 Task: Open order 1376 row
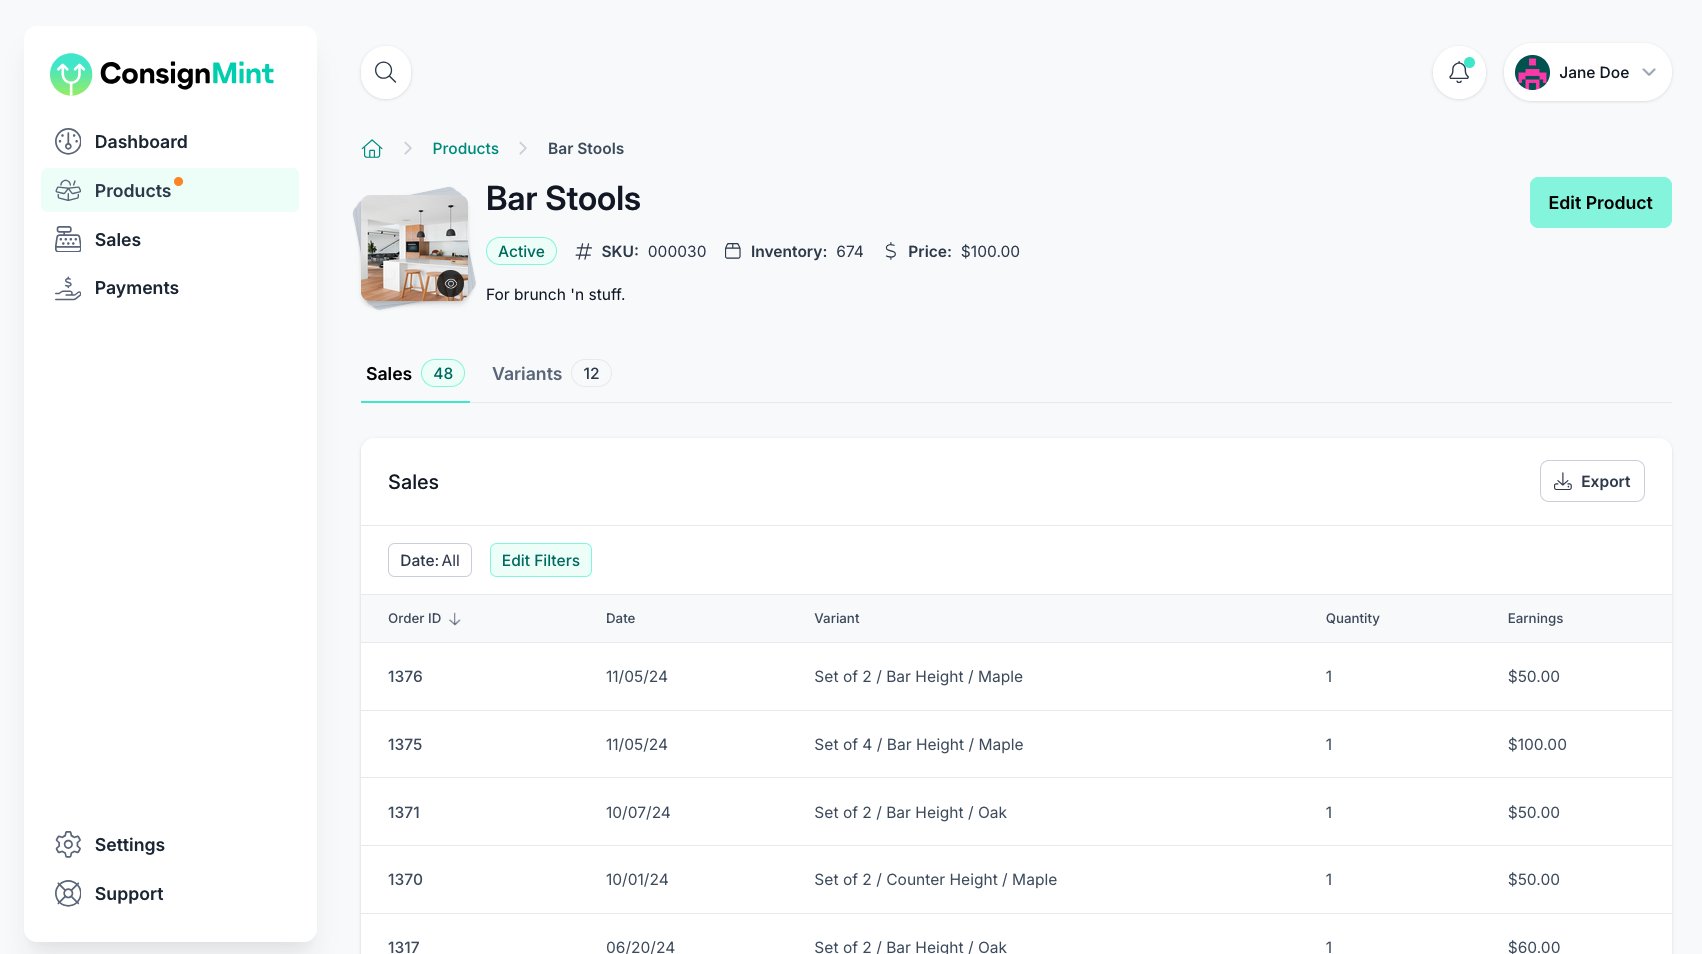1016,677
